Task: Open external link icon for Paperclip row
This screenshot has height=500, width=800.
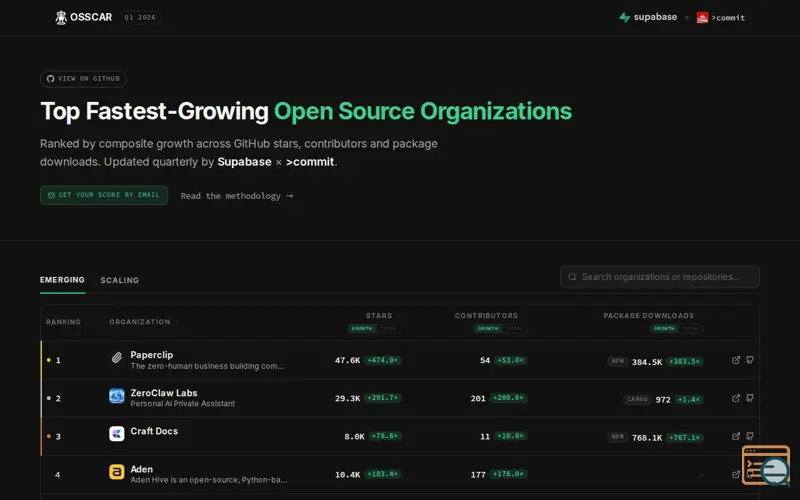Action: (736, 360)
